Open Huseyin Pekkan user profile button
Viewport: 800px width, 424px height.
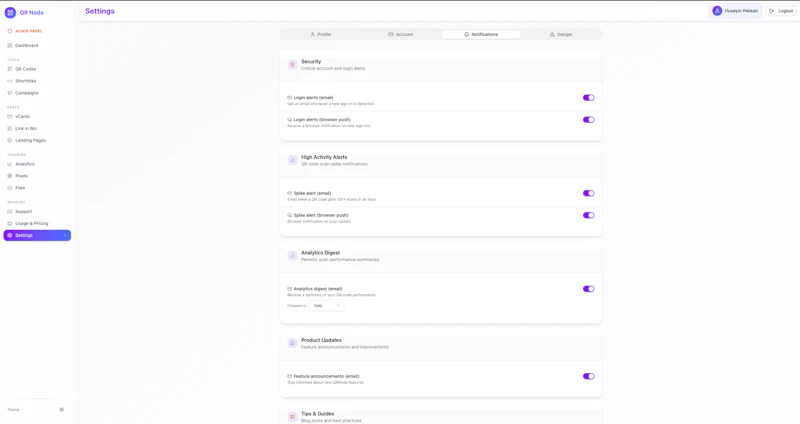point(735,11)
